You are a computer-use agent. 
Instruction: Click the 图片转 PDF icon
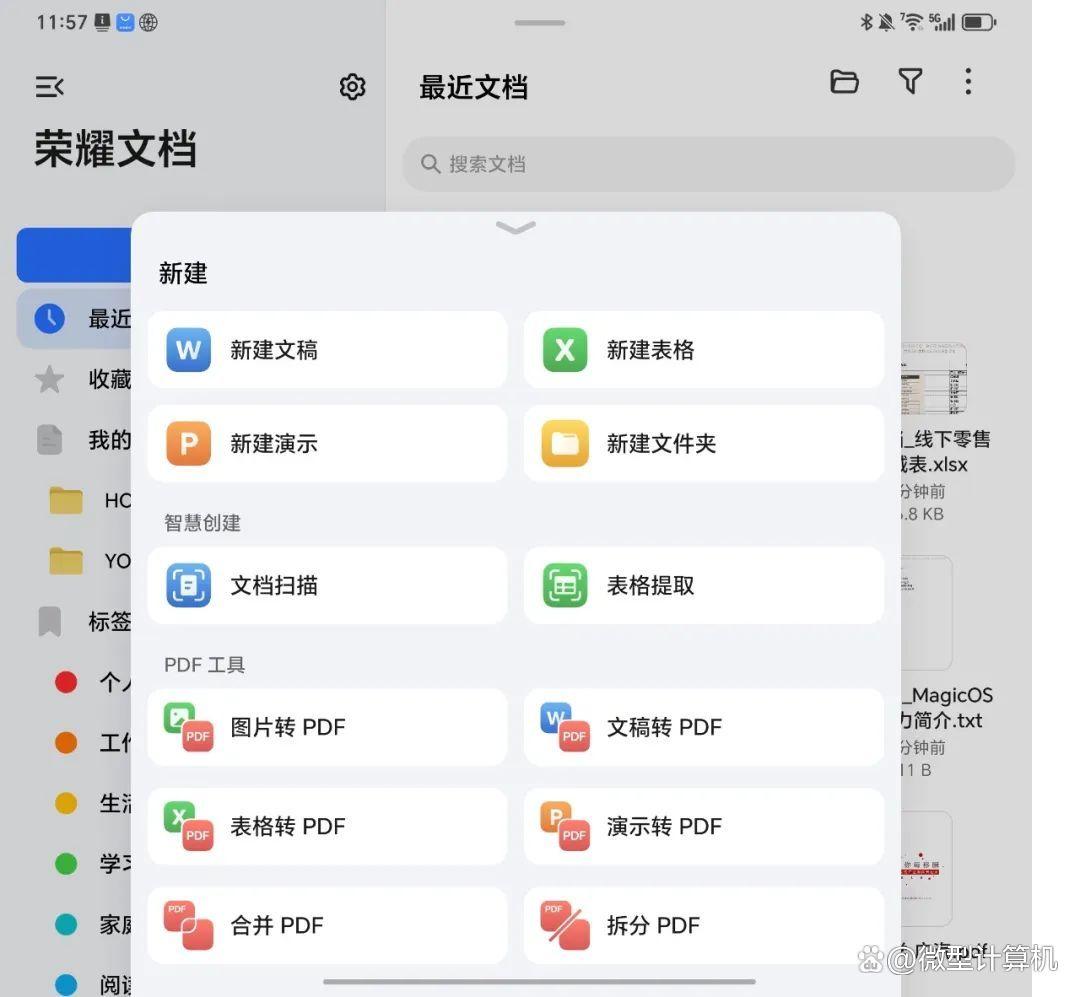pos(188,727)
